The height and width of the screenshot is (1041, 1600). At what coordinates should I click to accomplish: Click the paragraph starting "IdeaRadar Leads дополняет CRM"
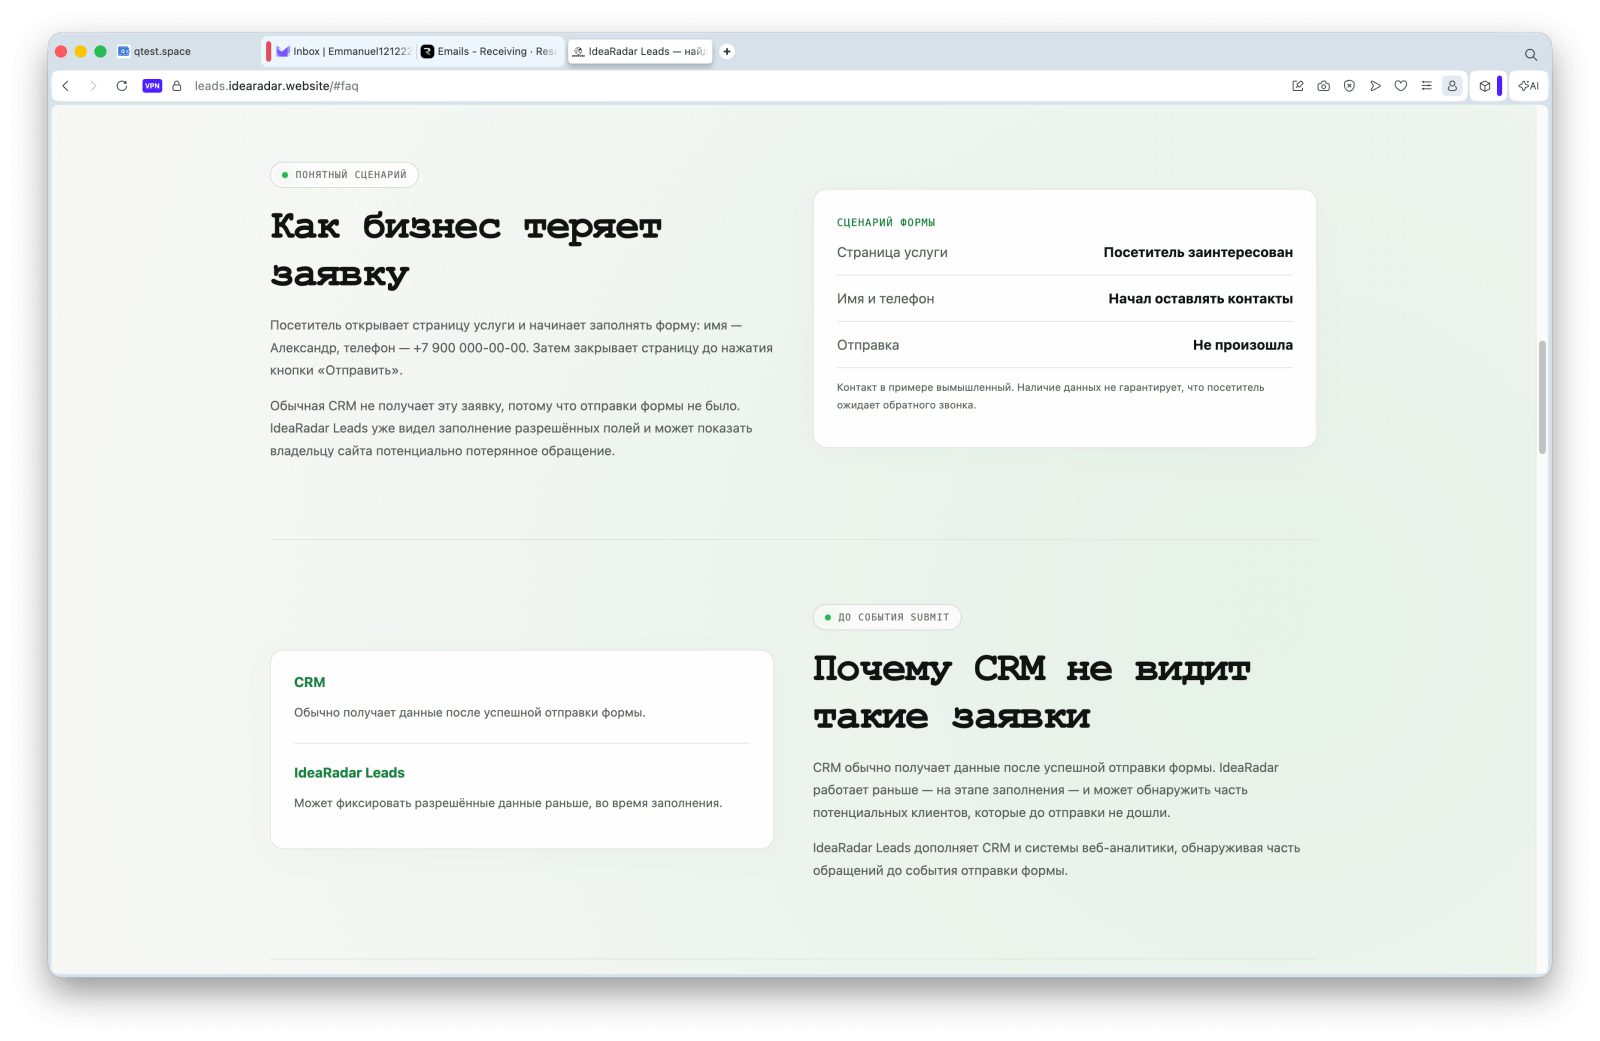(1057, 859)
